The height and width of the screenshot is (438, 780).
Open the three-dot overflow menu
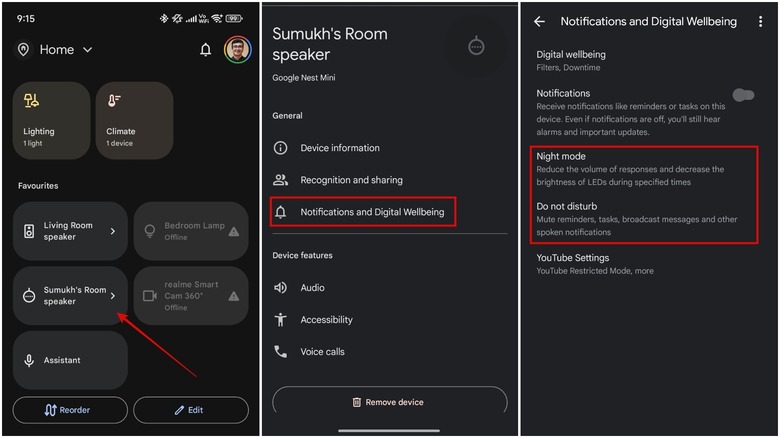click(x=760, y=21)
